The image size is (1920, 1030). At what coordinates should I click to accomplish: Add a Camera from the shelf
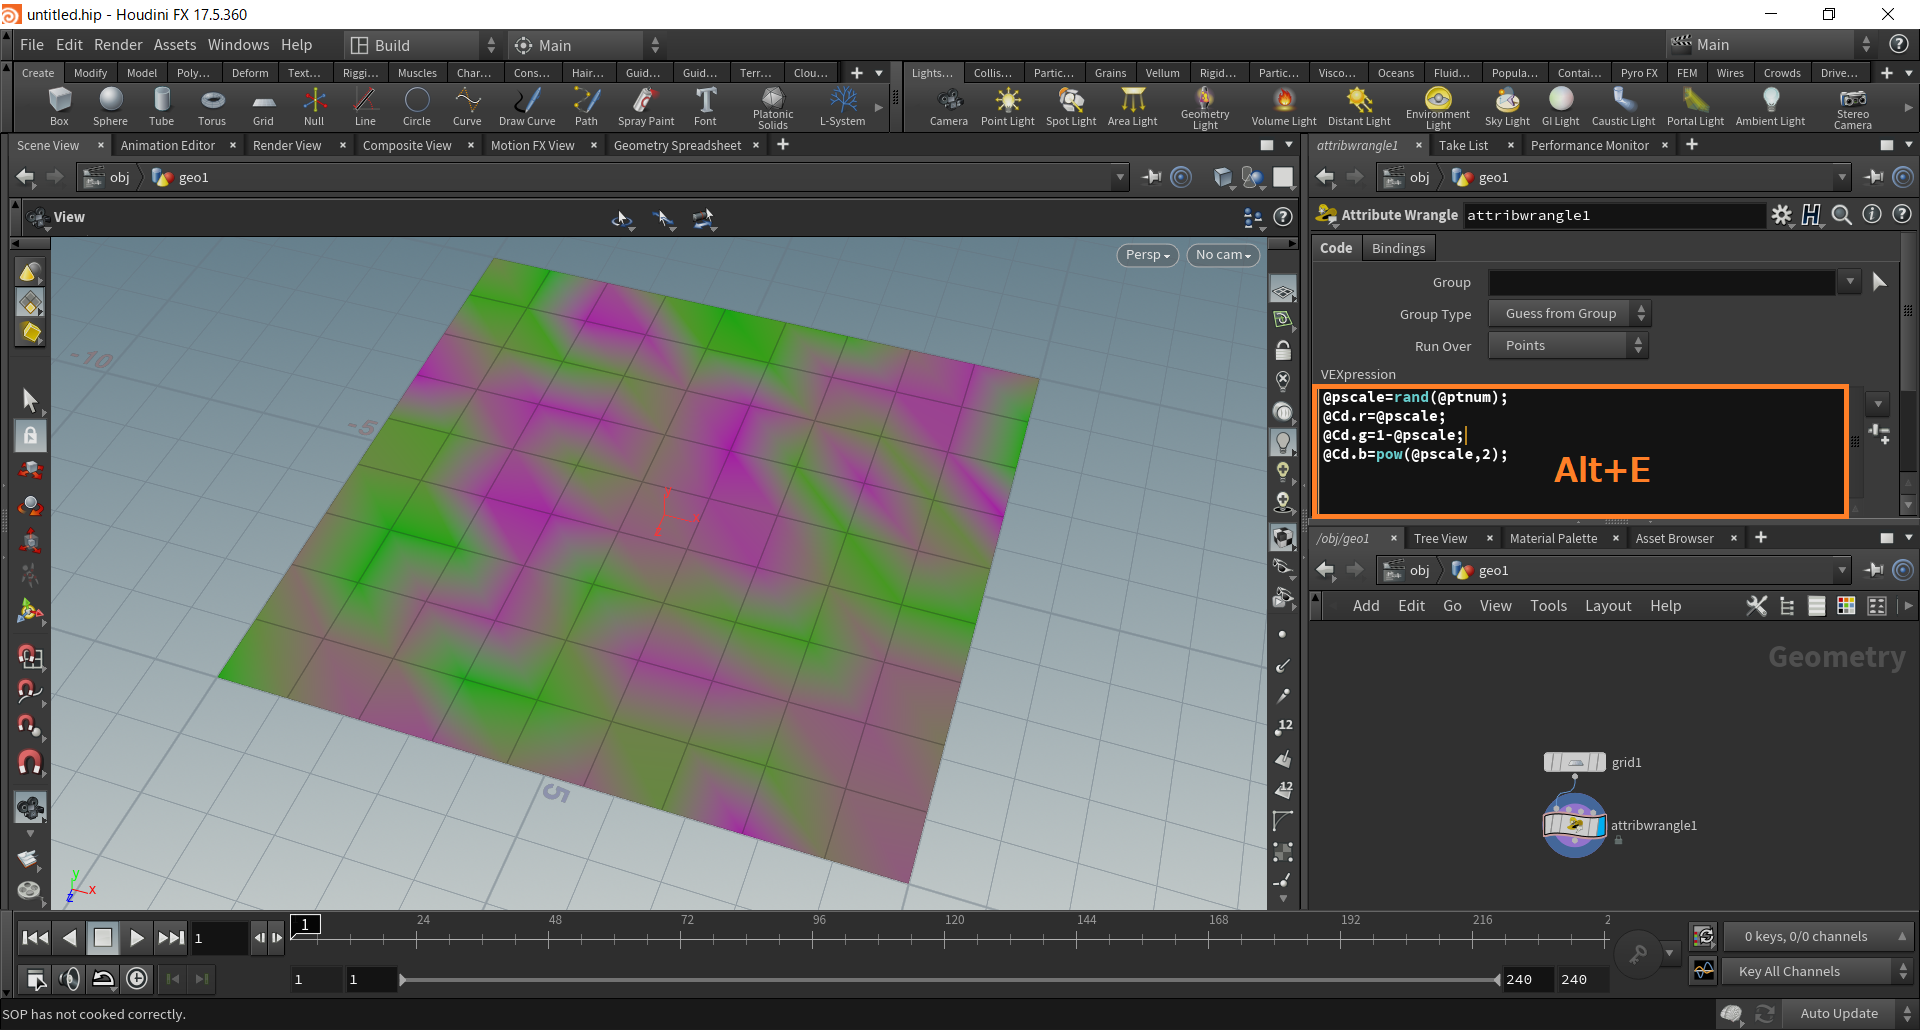(x=948, y=105)
